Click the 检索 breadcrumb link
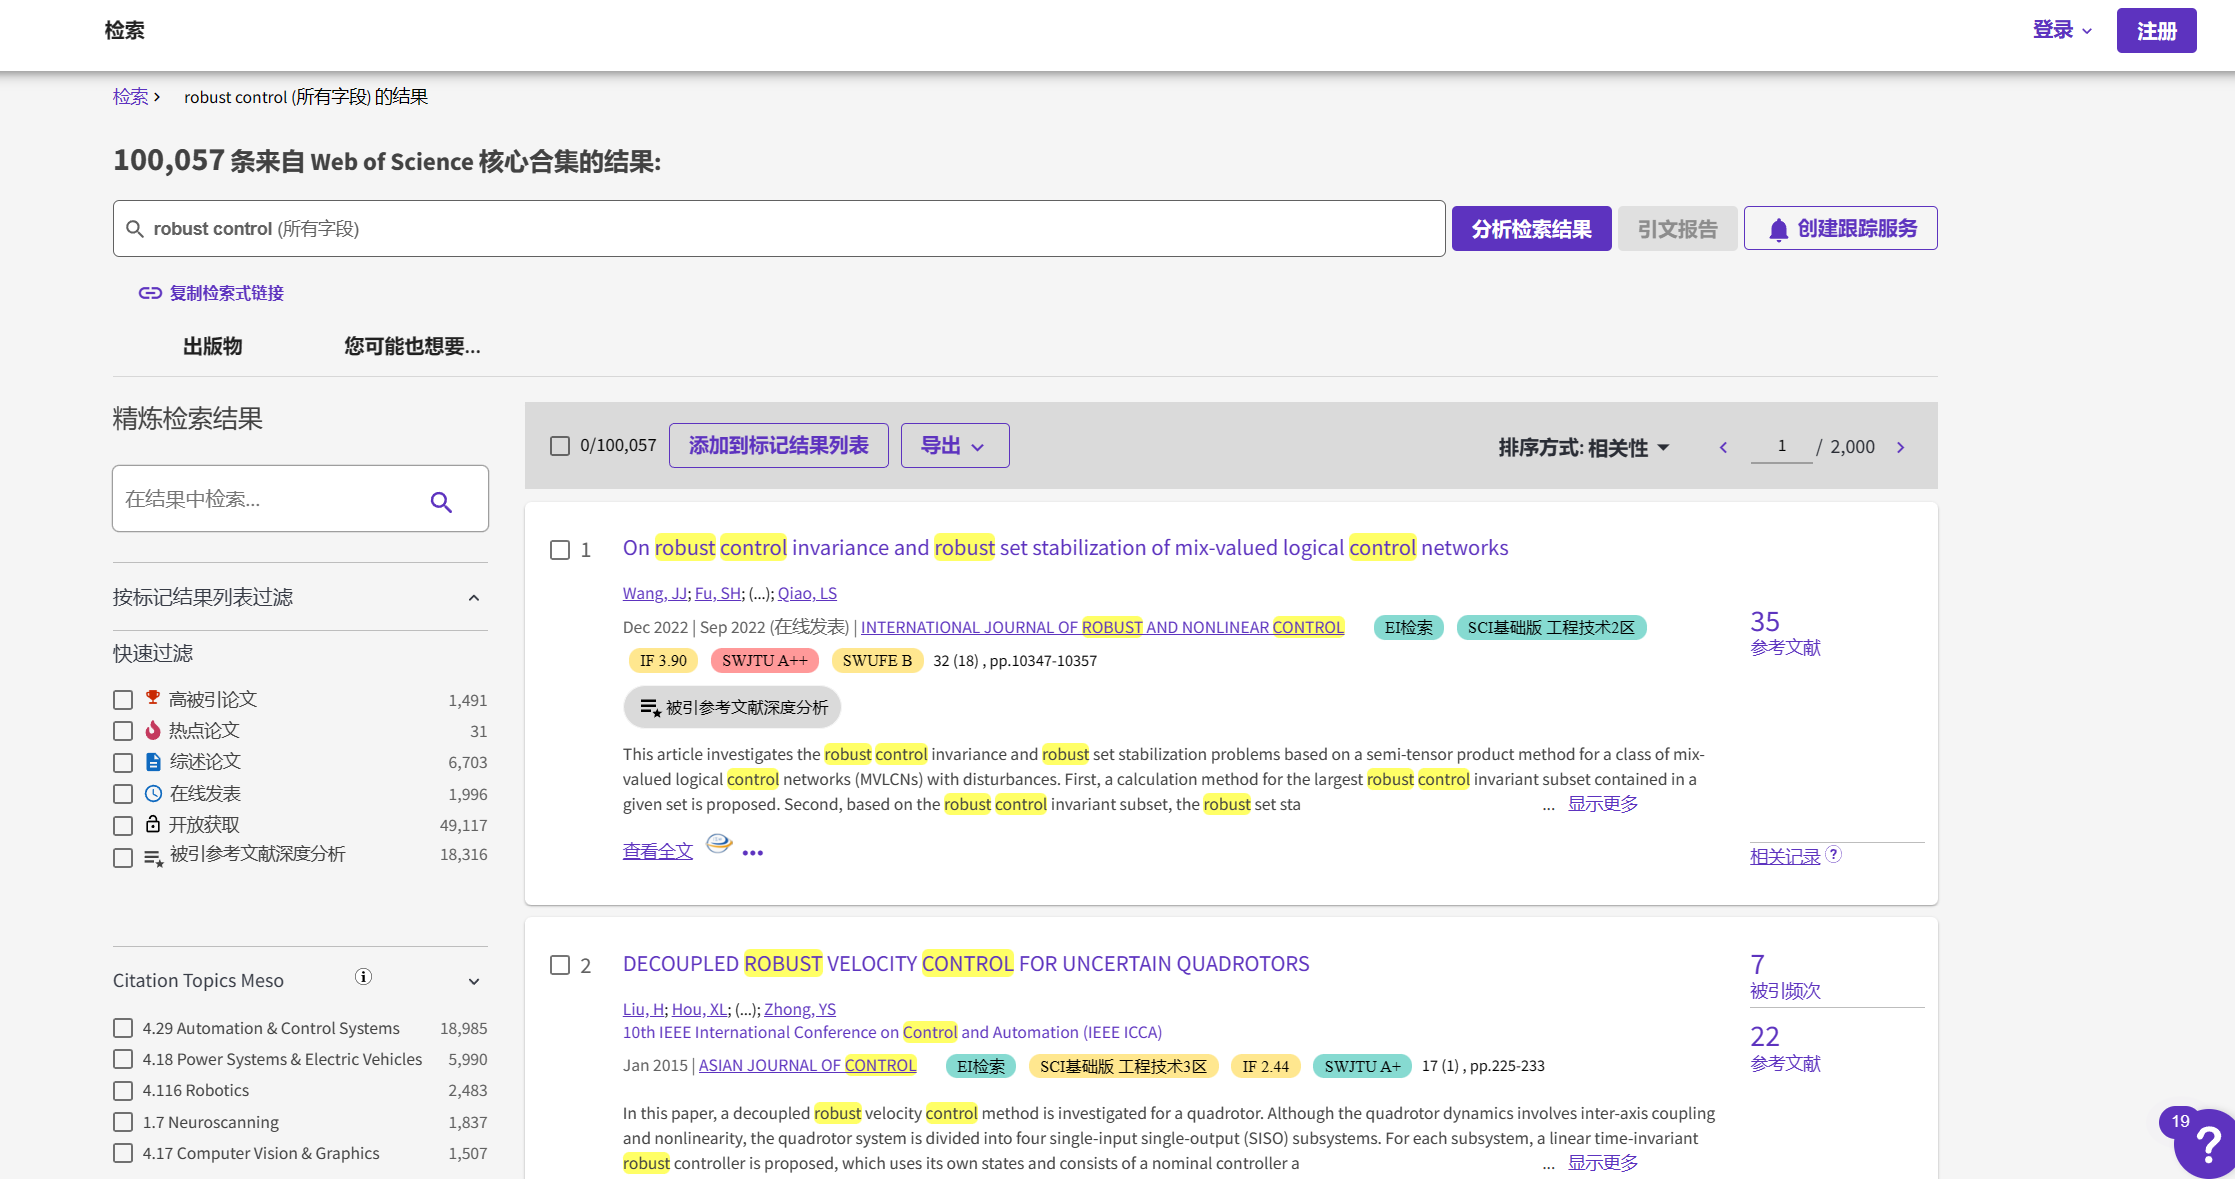Viewport: 2235px width, 1179px height. 130,97
